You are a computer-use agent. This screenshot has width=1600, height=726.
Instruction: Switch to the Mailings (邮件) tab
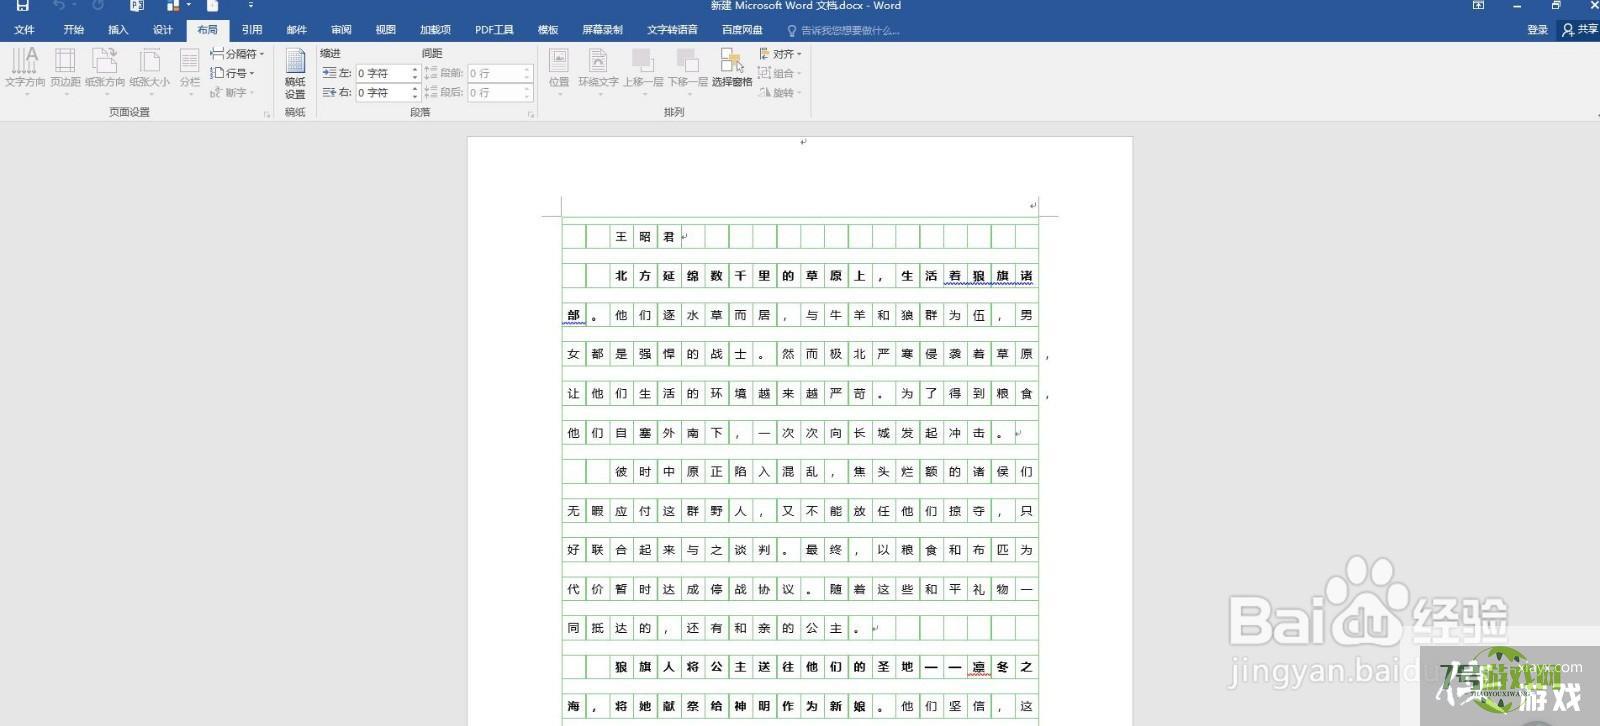[297, 30]
